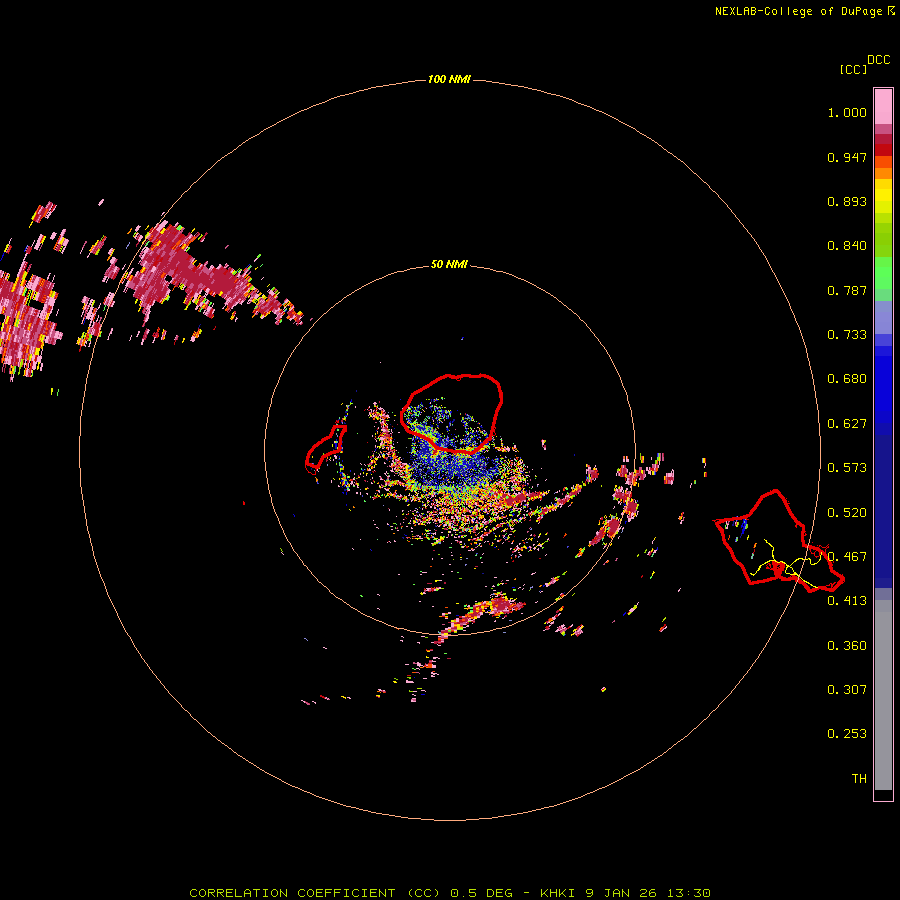Click the 100 NMI range ring label
Image resolution: width=900 pixels, height=900 pixels.
[x=449, y=79]
